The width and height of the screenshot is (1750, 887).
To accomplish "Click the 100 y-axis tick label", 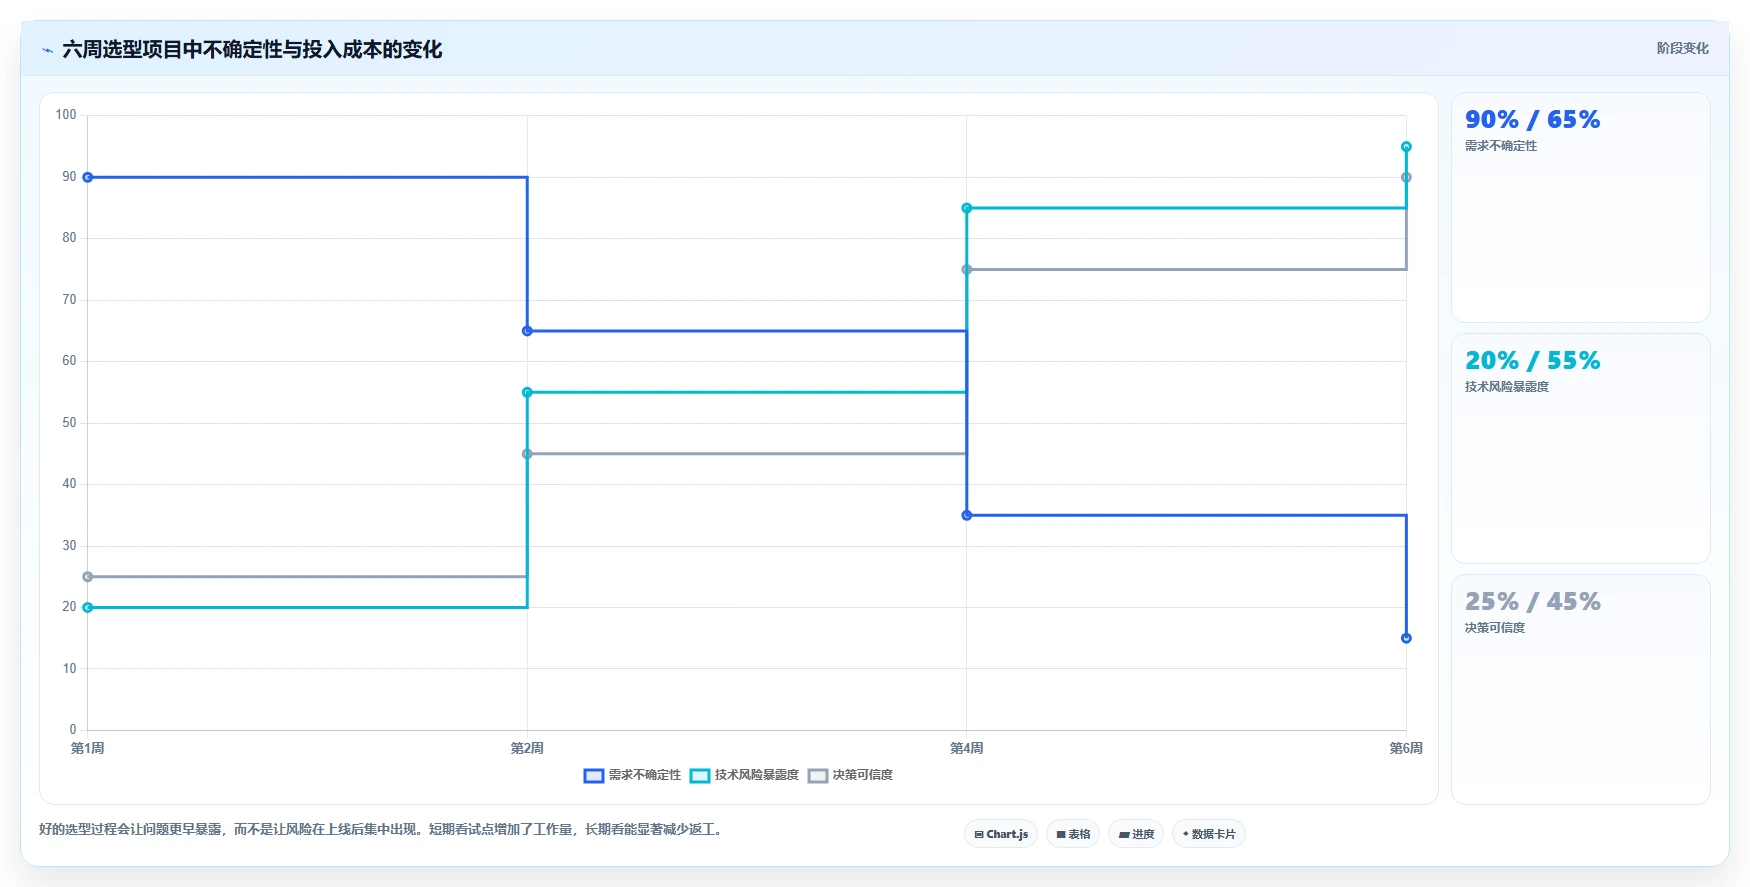I will pyautogui.click(x=66, y=115).
